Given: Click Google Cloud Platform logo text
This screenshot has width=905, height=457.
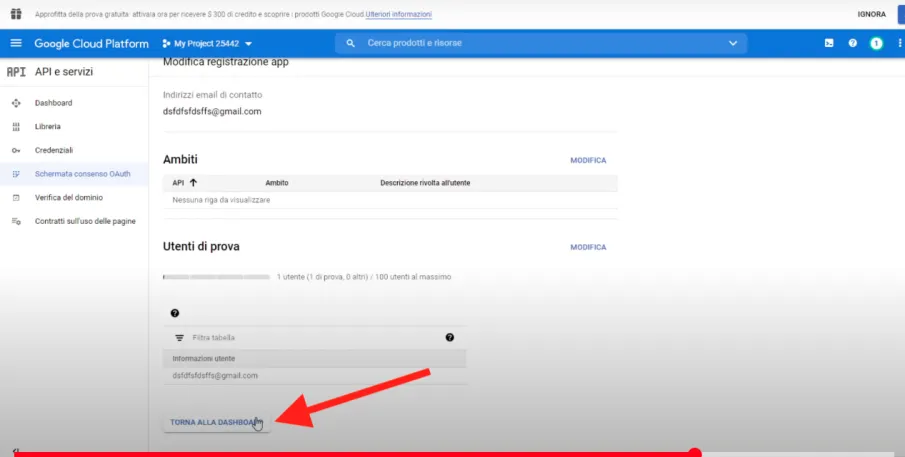Looking at the screenshot, I should 91,43.
